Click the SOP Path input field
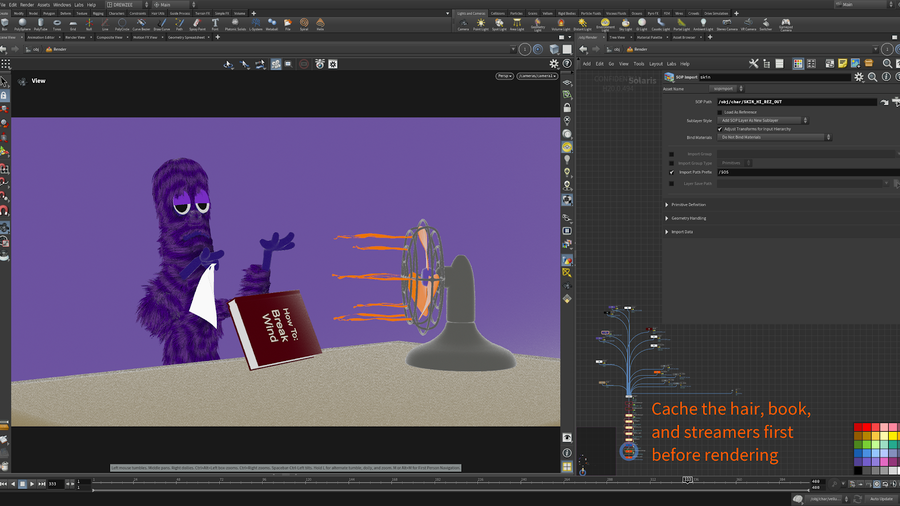The height and width of the screenshot is (506, 900). 797,102
